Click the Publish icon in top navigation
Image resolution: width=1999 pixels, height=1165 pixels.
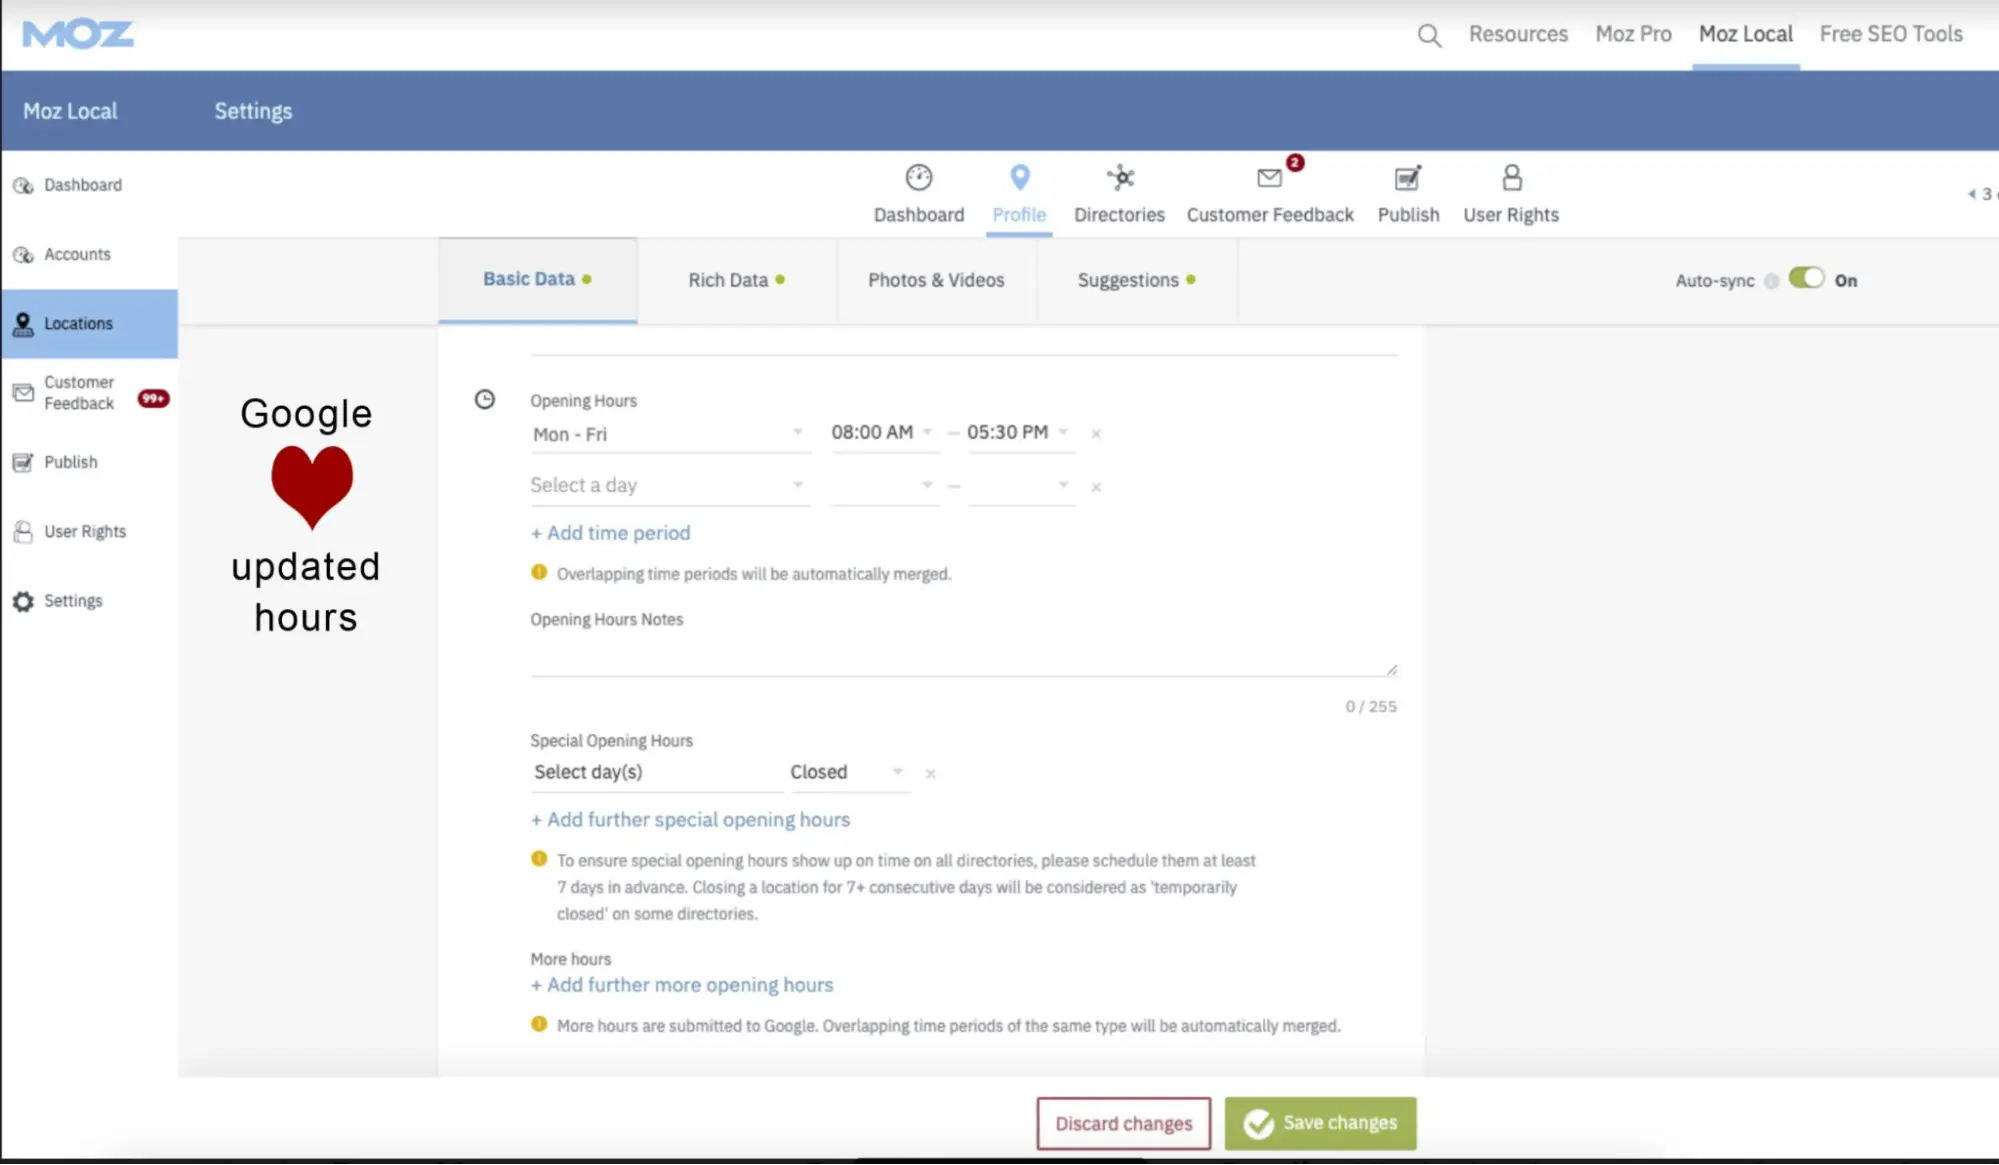pos(1408,179)
